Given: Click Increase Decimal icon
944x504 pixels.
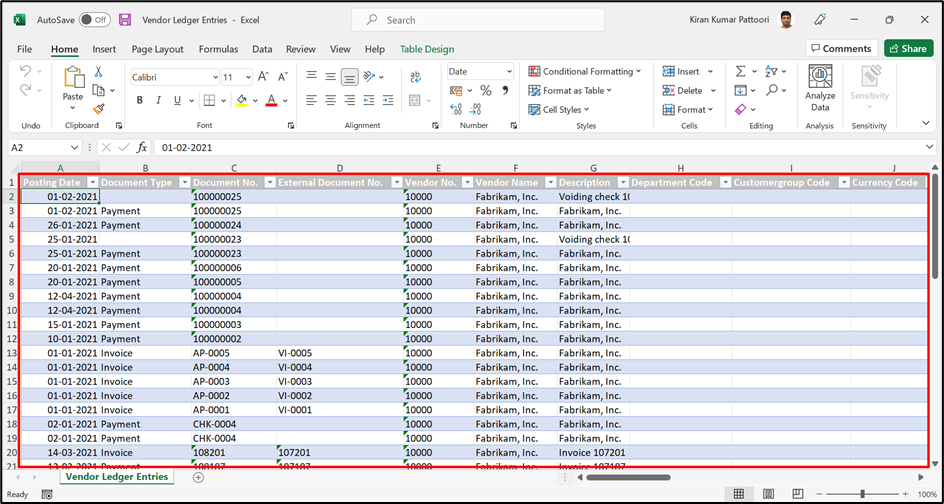Looking at the screenshot, I should pyautogui.click(x=456, y=109).
